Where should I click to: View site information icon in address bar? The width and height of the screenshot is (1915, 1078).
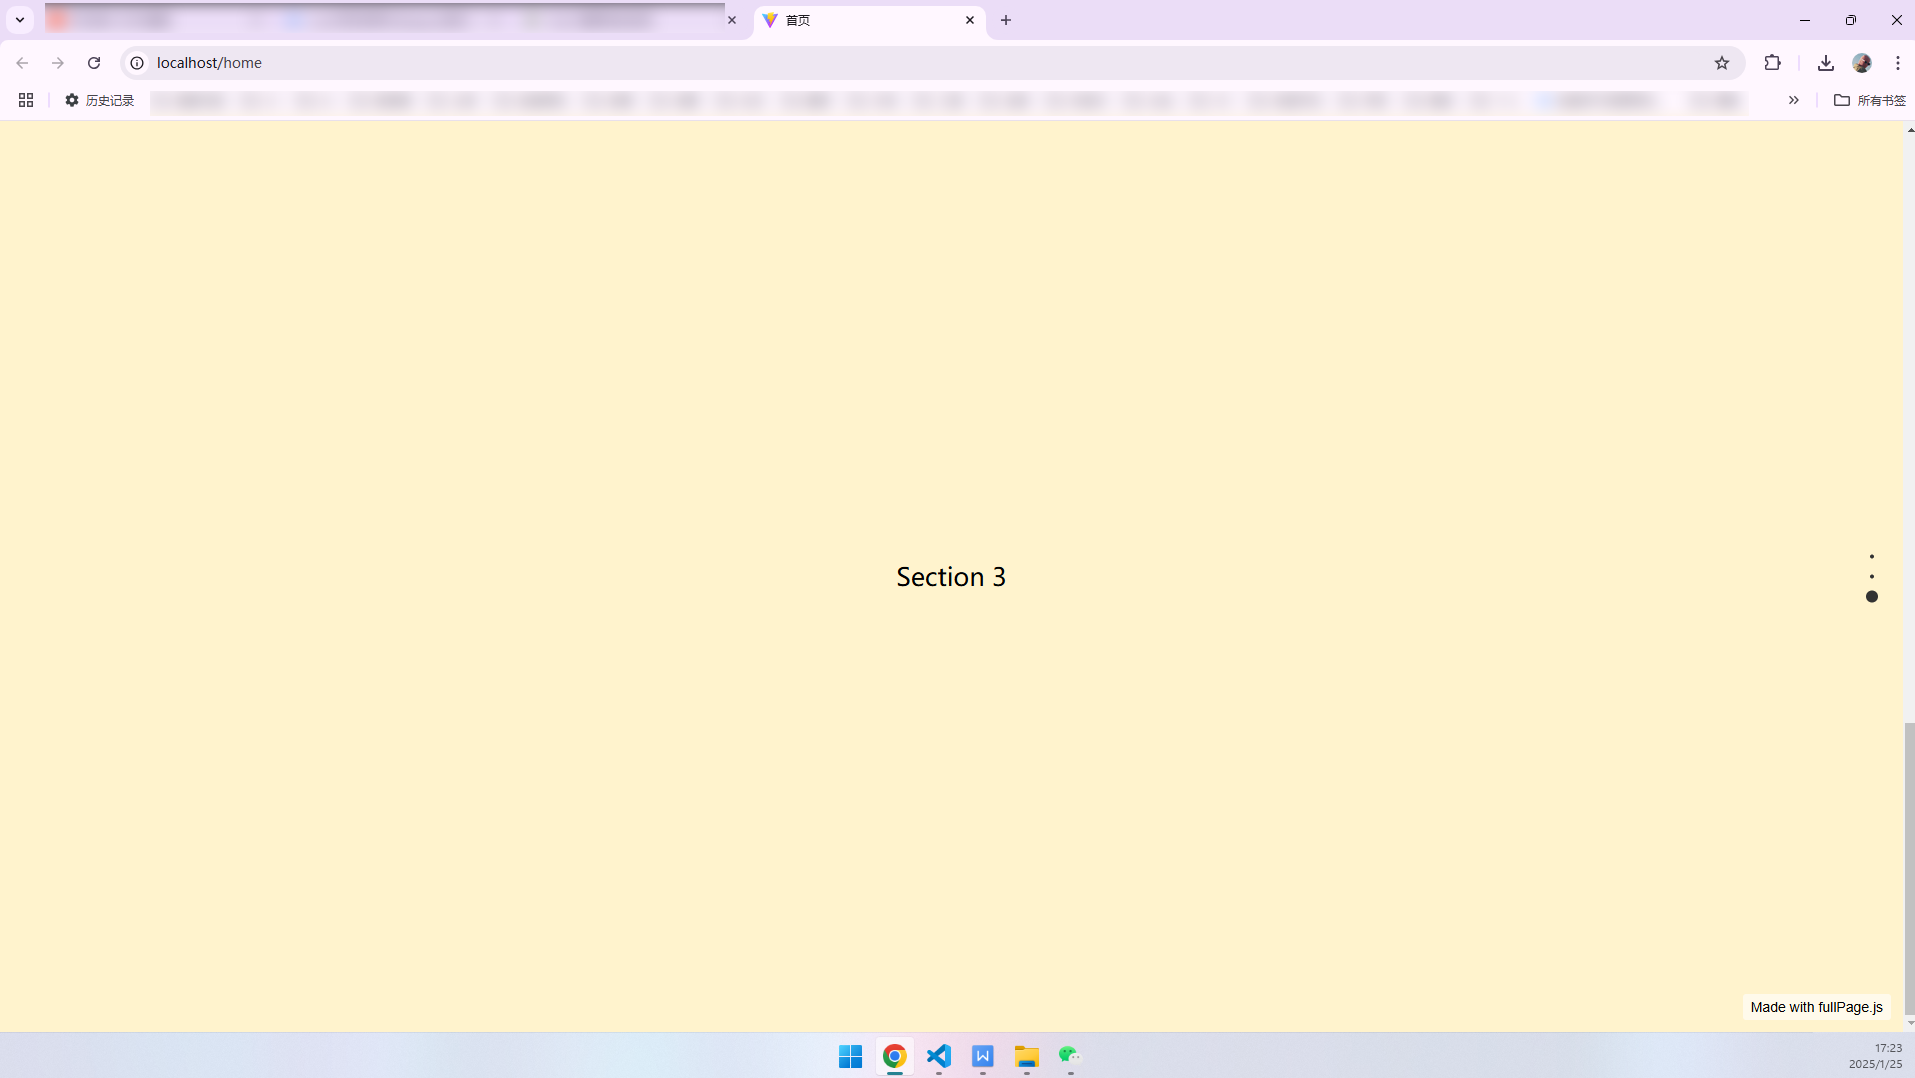pos(138,63)
